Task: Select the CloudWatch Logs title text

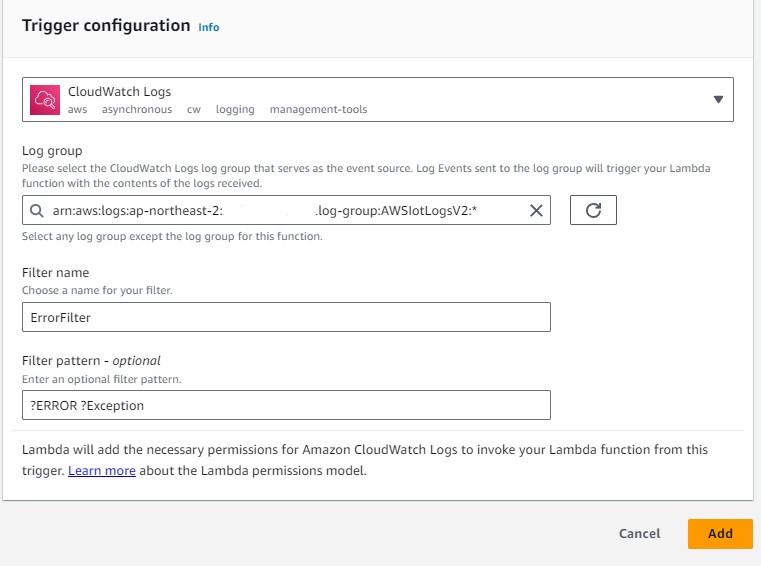Action: (119, 91)
